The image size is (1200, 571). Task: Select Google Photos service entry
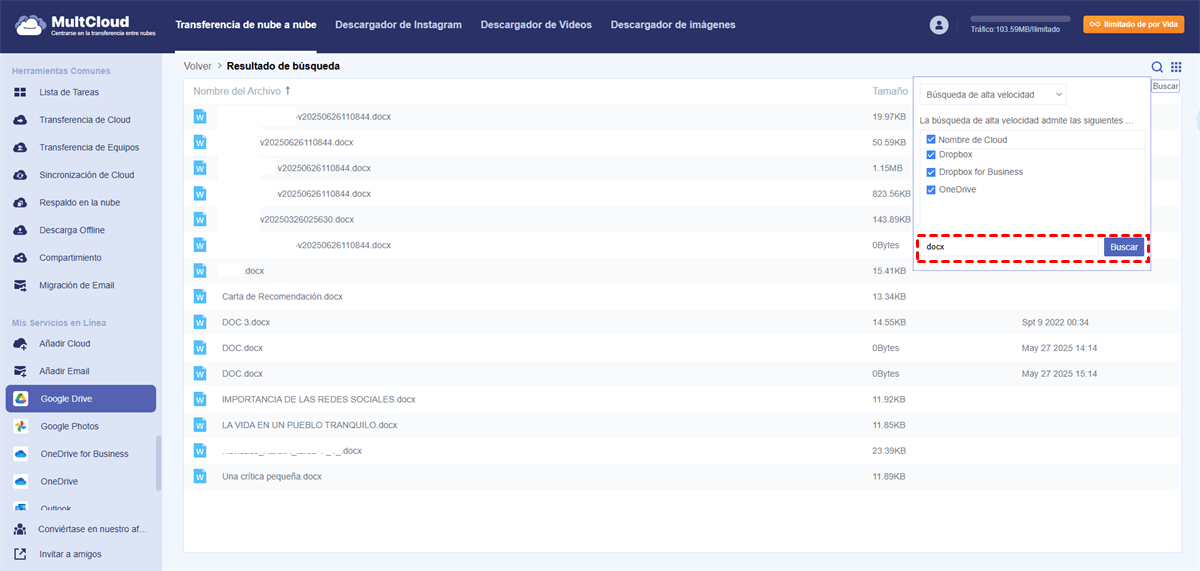point(80,426)
